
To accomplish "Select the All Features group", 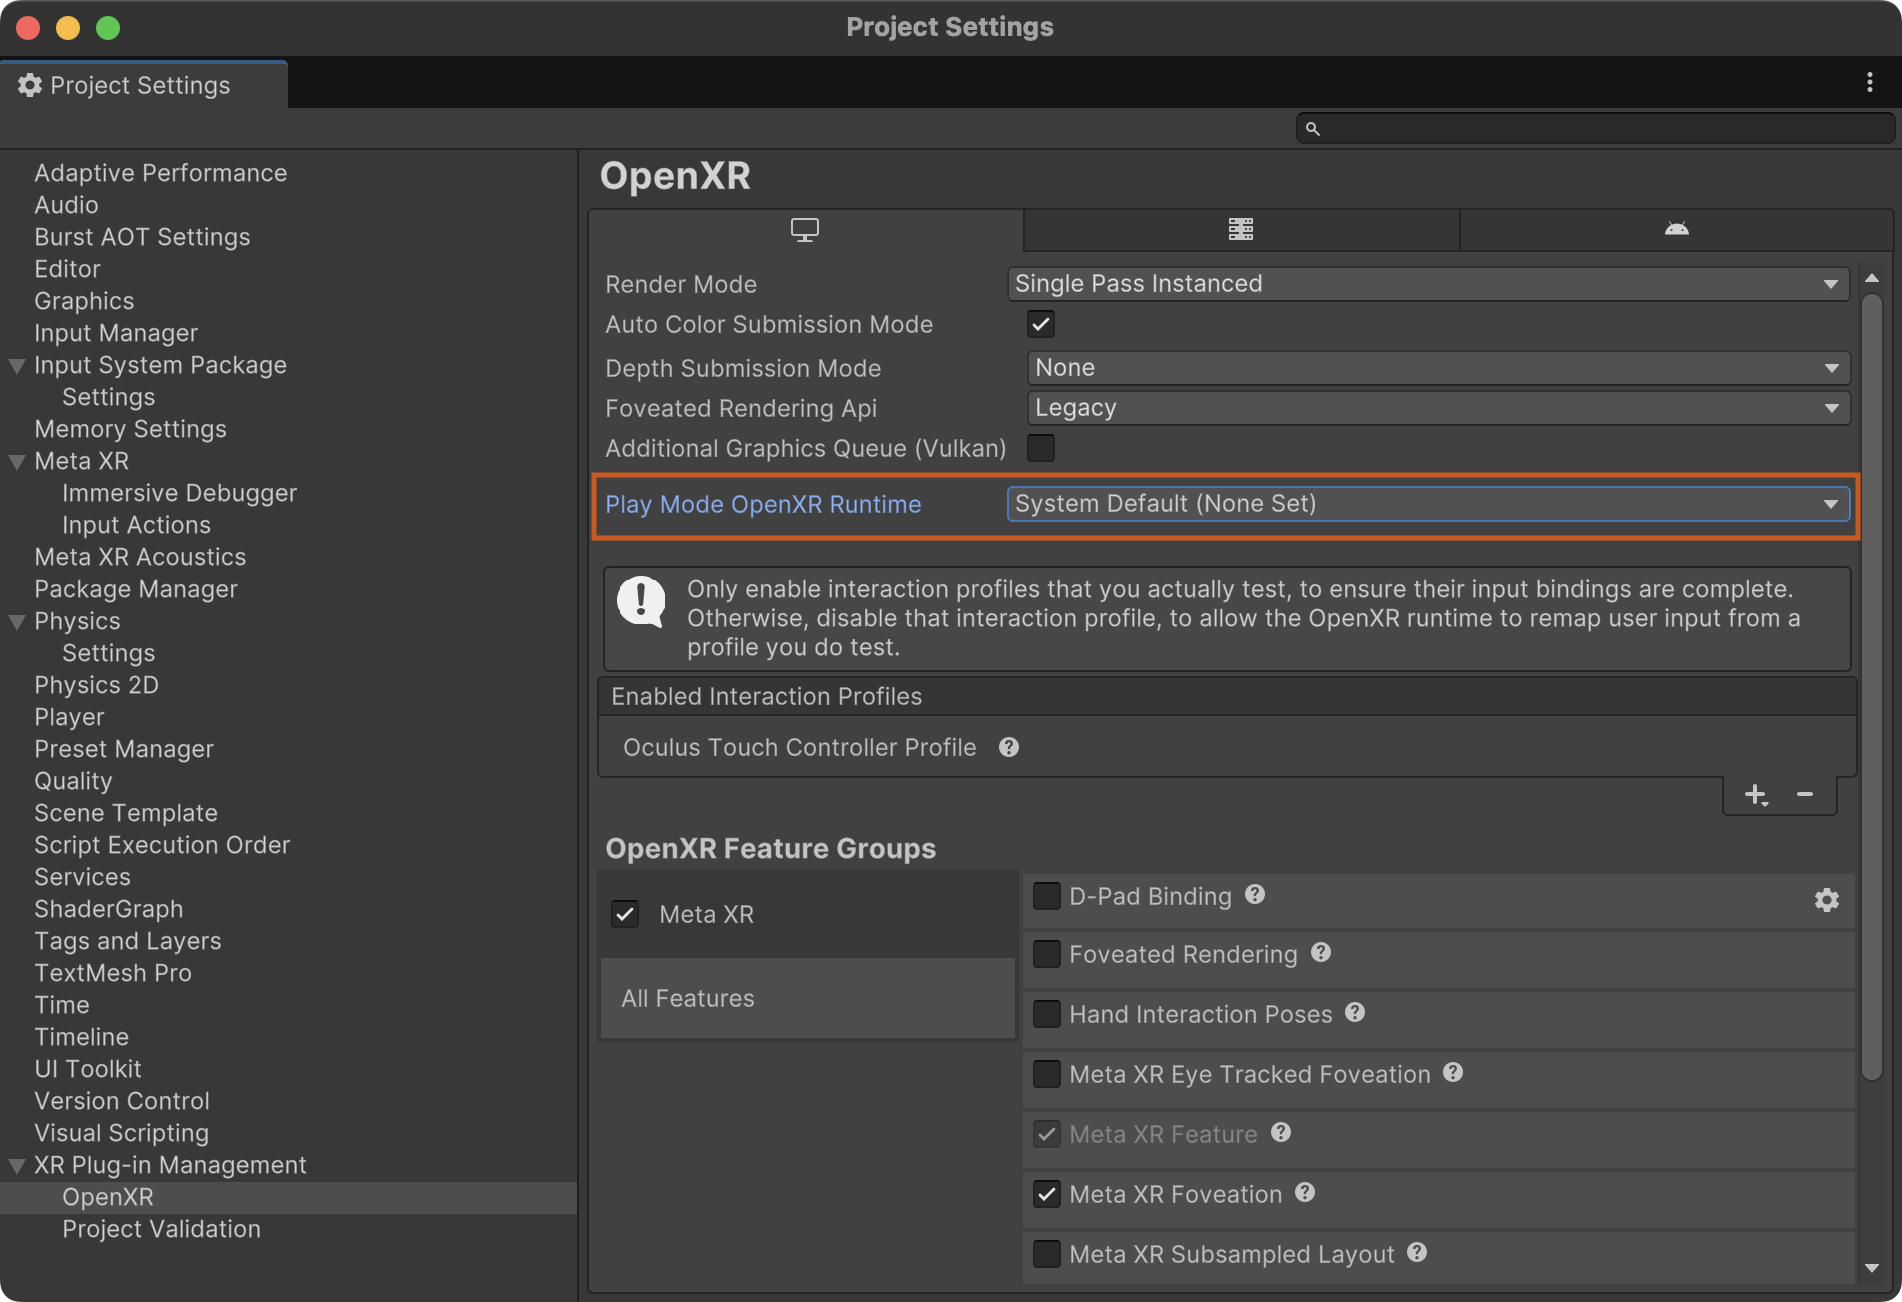I will click(x=688, y=998).
